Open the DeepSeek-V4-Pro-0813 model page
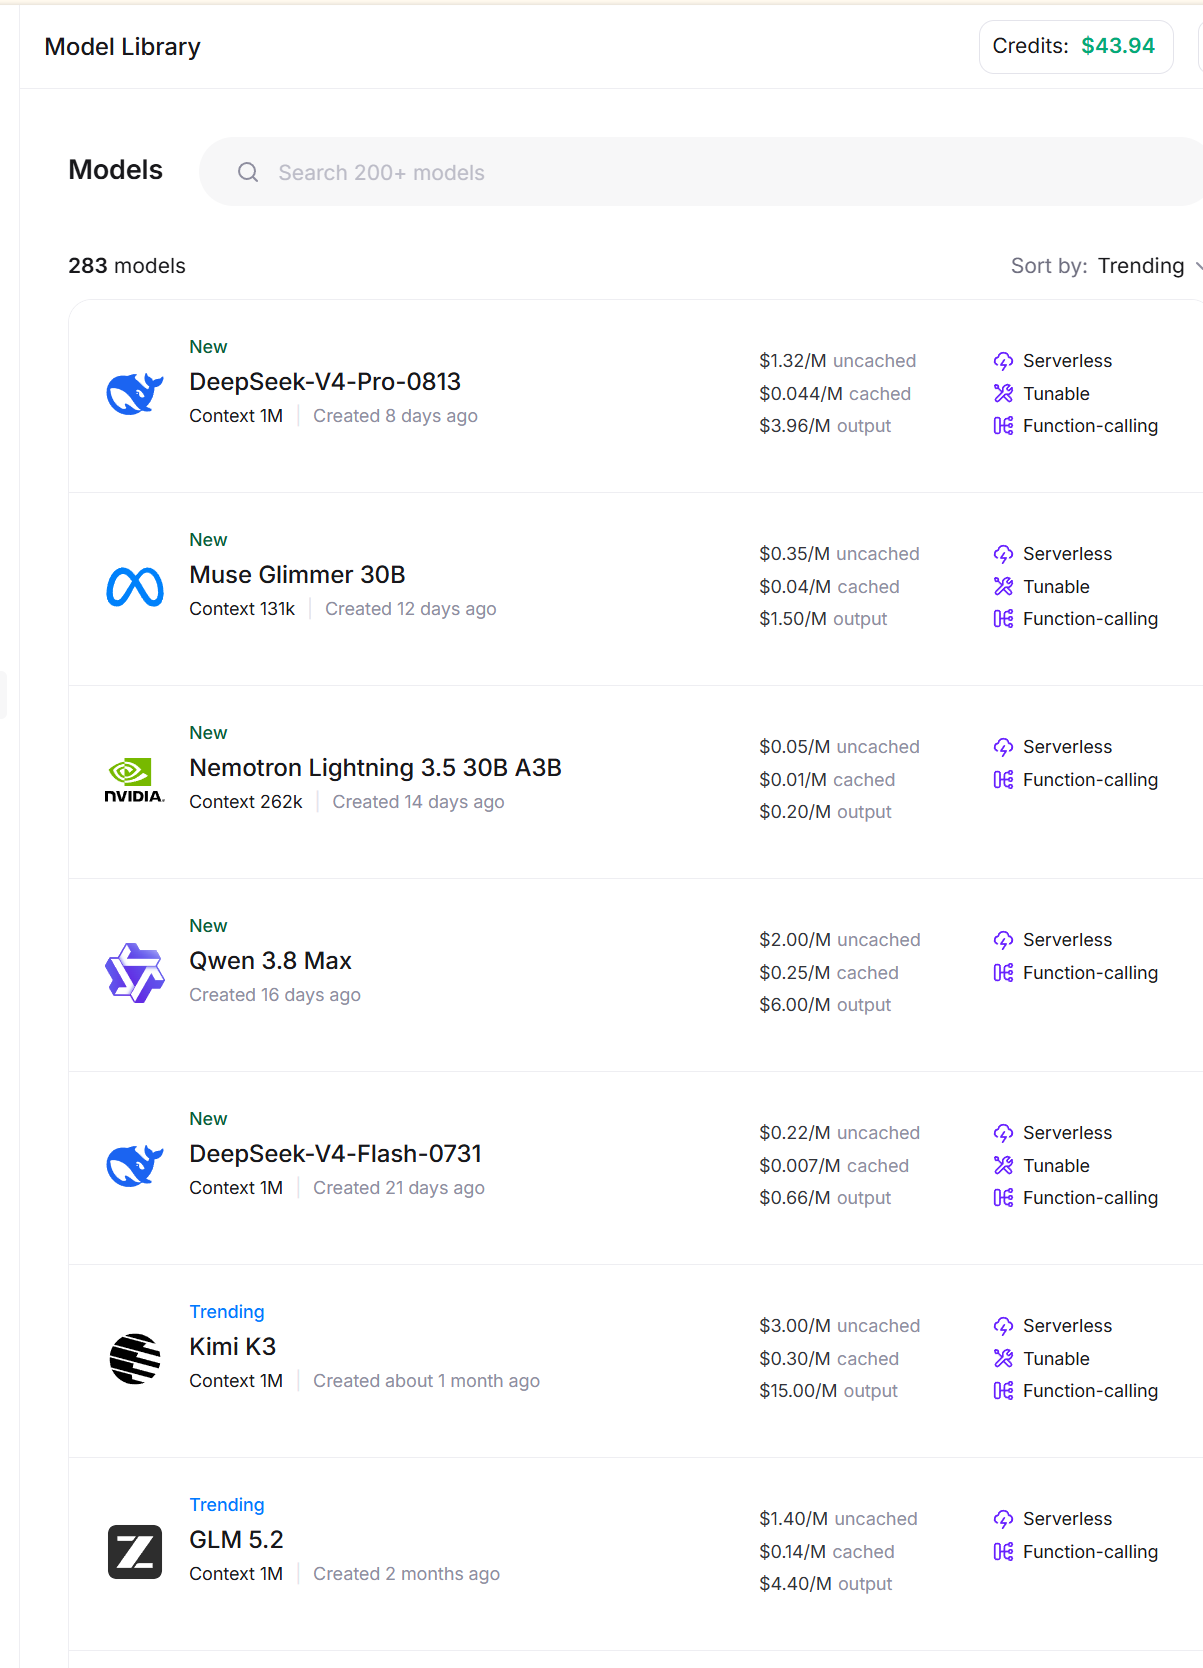The height and width of the screenshot is (1668, 1203). pos(325,382)
